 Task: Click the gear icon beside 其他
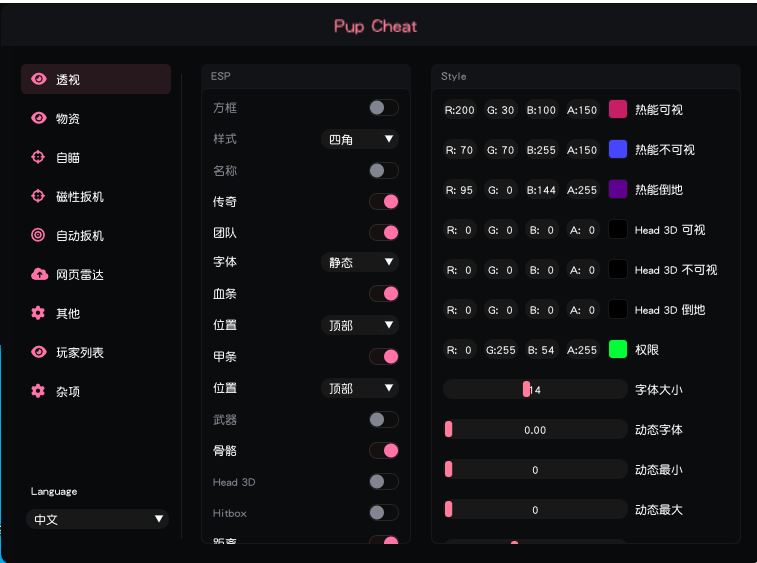(x=39, y=313)
